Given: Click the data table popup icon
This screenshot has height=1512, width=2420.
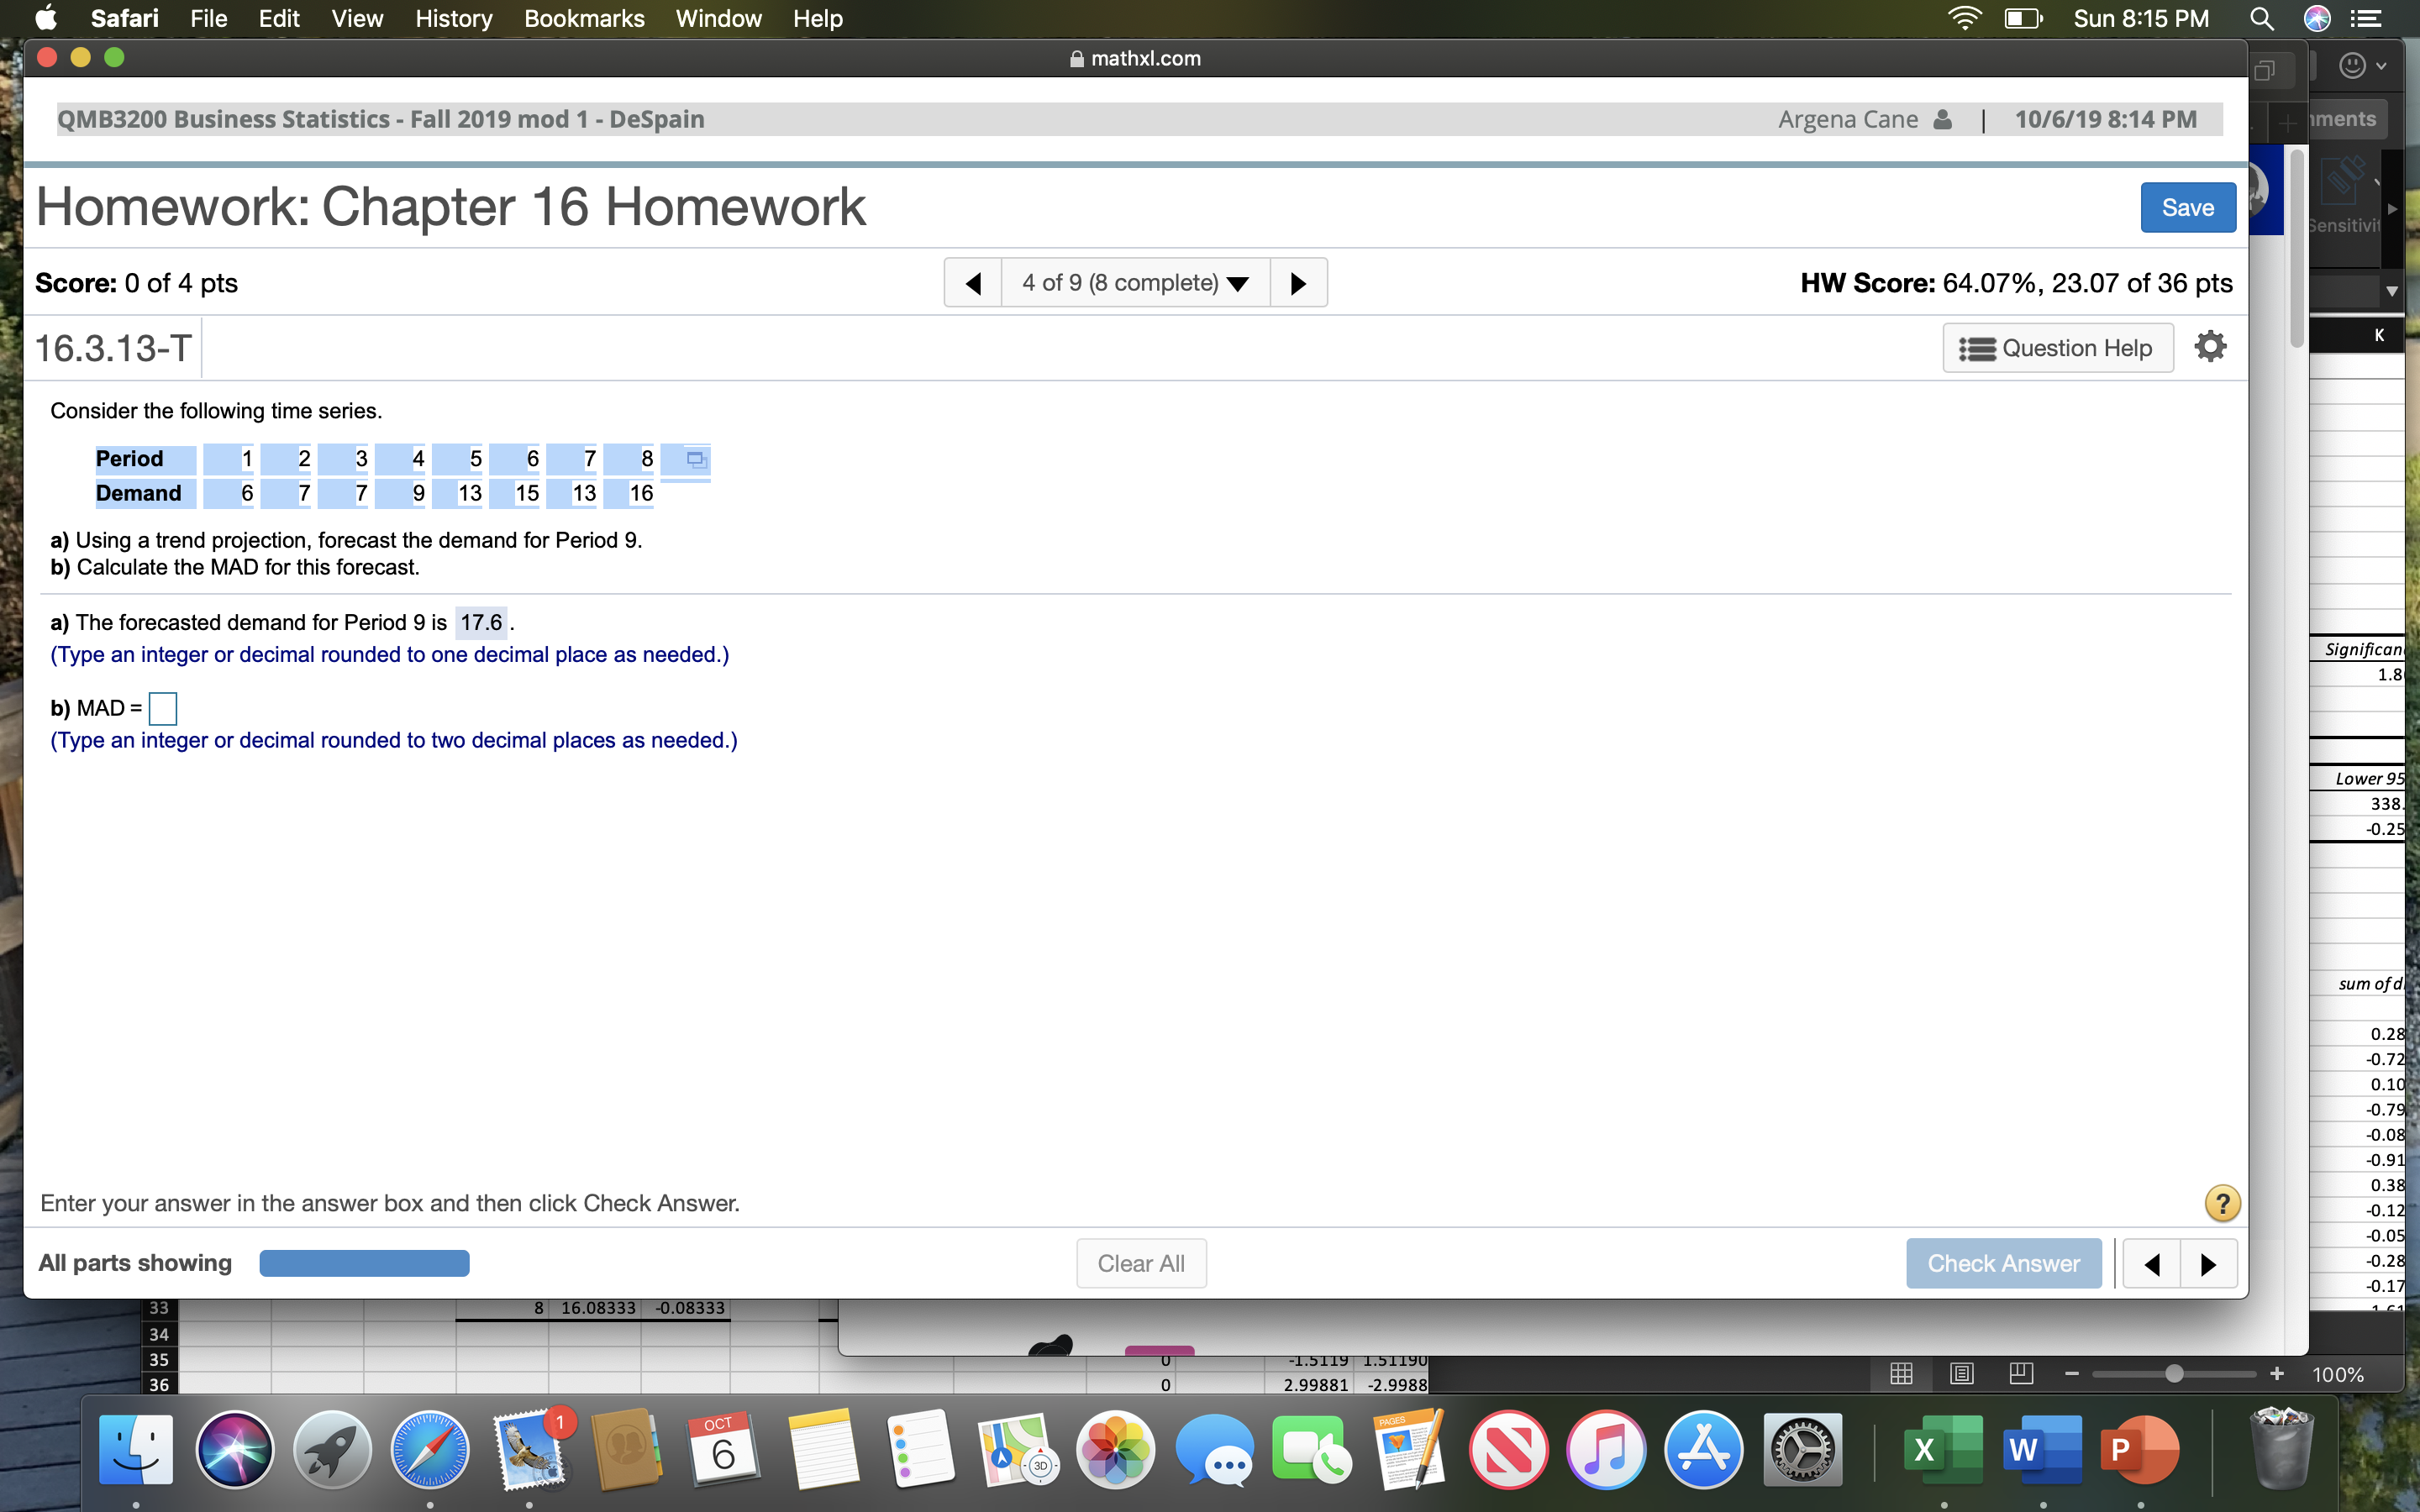Looking at the screenshot, I should 696,459.
